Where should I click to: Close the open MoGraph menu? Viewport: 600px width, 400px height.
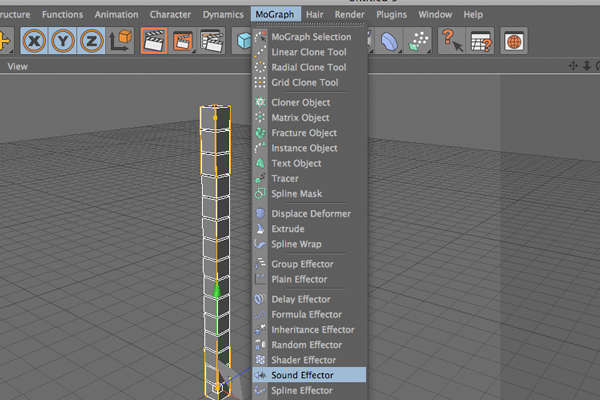[x=276, y=15]
